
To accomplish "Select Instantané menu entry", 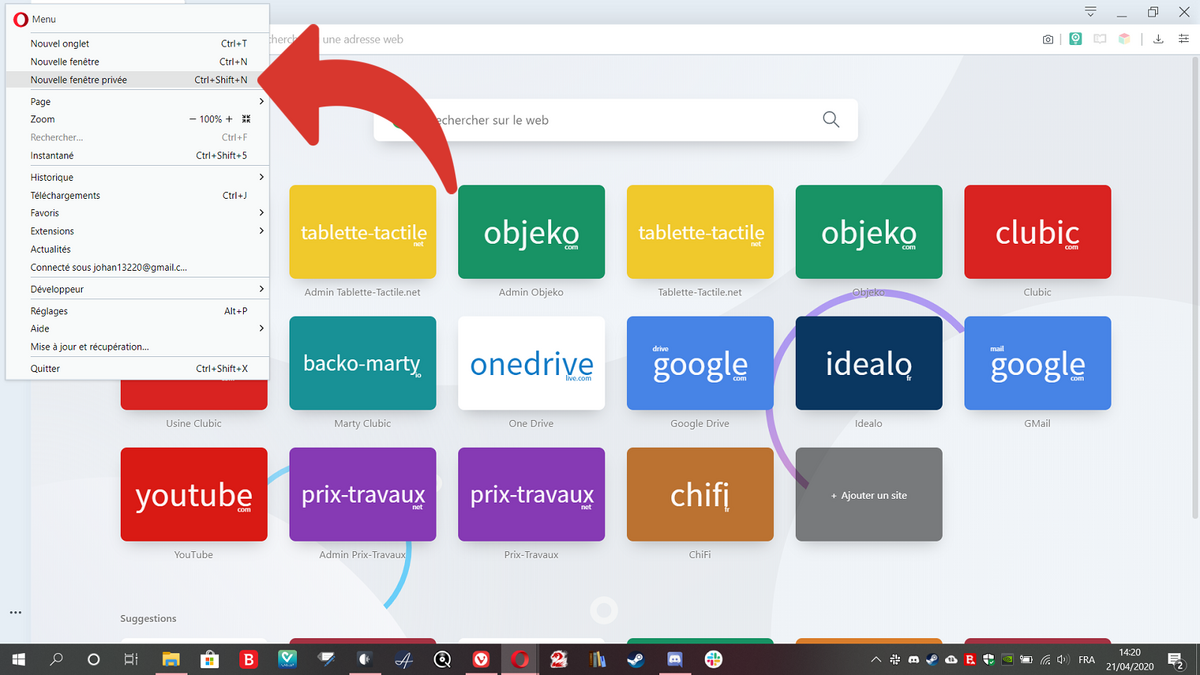I will (137, 155).
